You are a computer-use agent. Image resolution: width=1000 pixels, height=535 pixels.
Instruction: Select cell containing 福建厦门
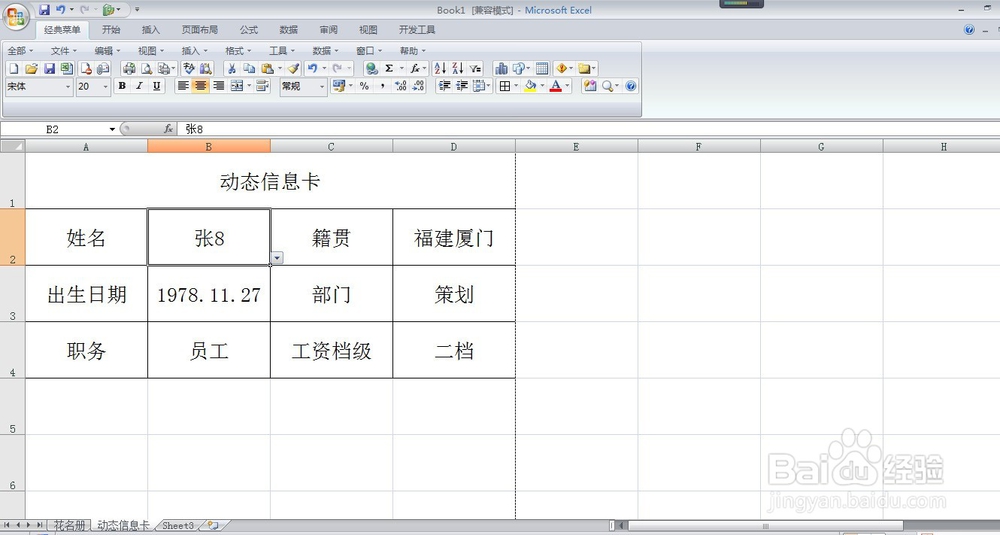point(454,237)
